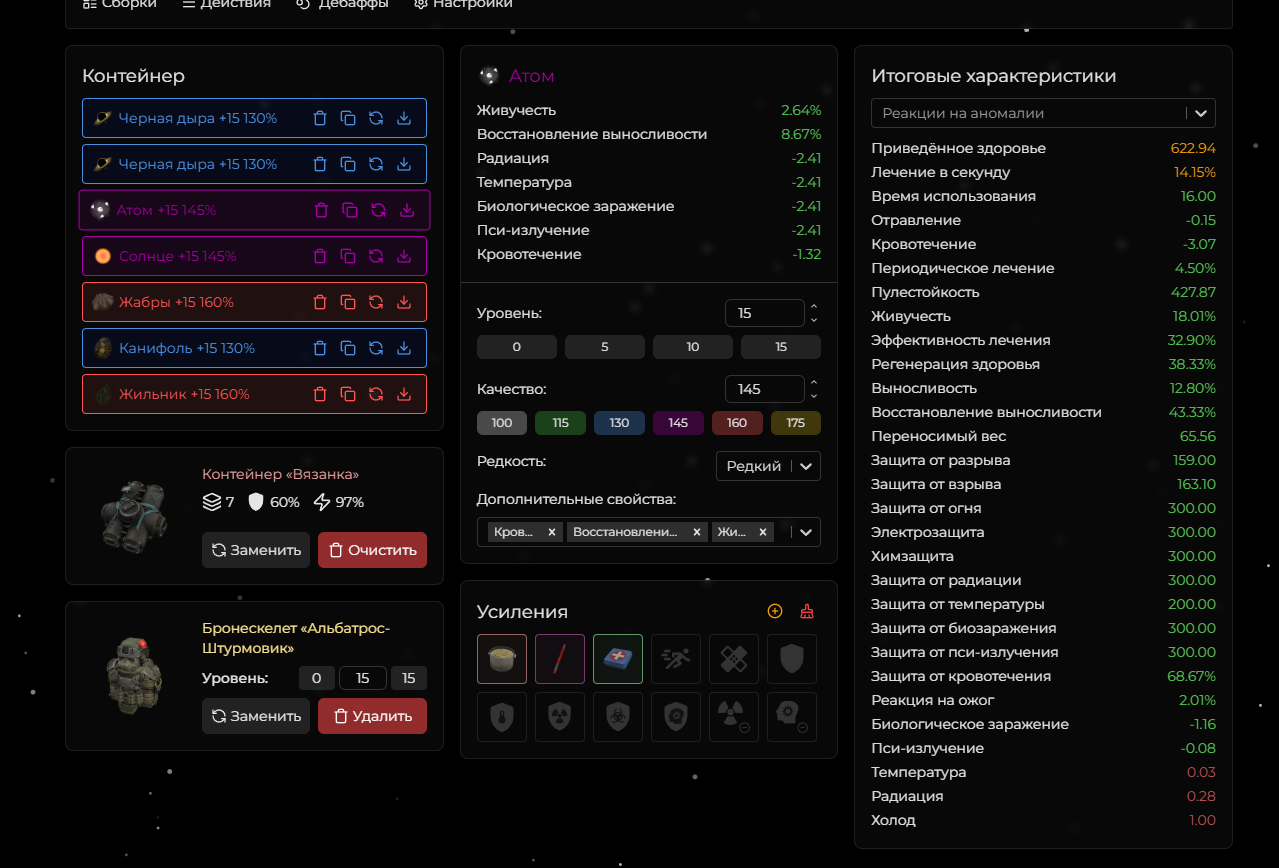The height and width of the screenshot is (868, 1279).
Task: Click Удалить button for the armor
Action: (x=372, y=716)
